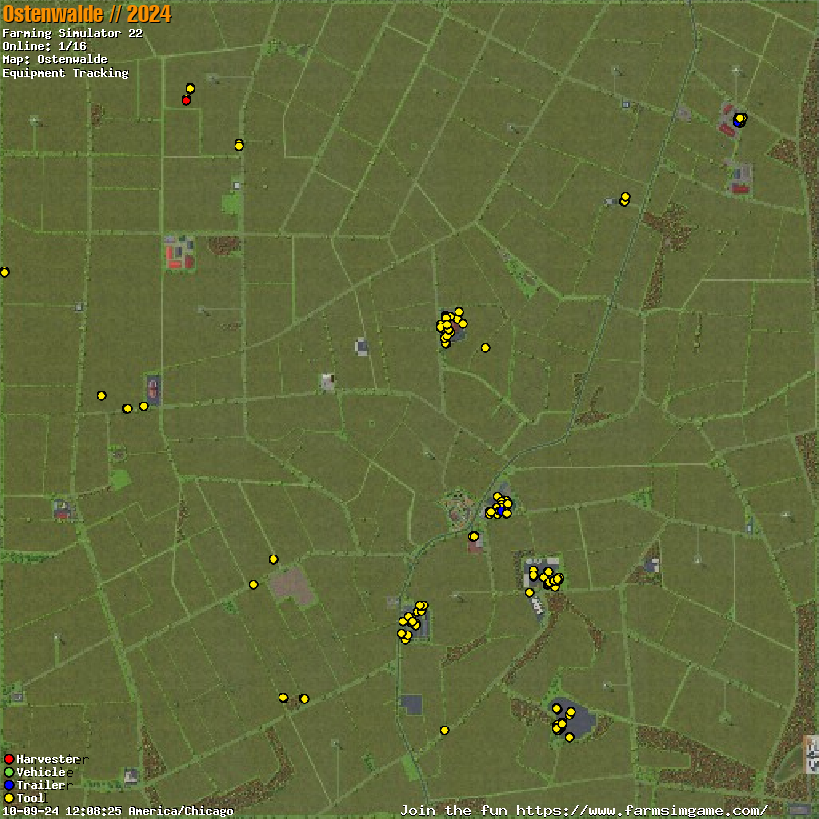Select the blue Trailer marker in the top-right farmyard
The width and height of the screenshot is (819, 819).
(738, 122)
